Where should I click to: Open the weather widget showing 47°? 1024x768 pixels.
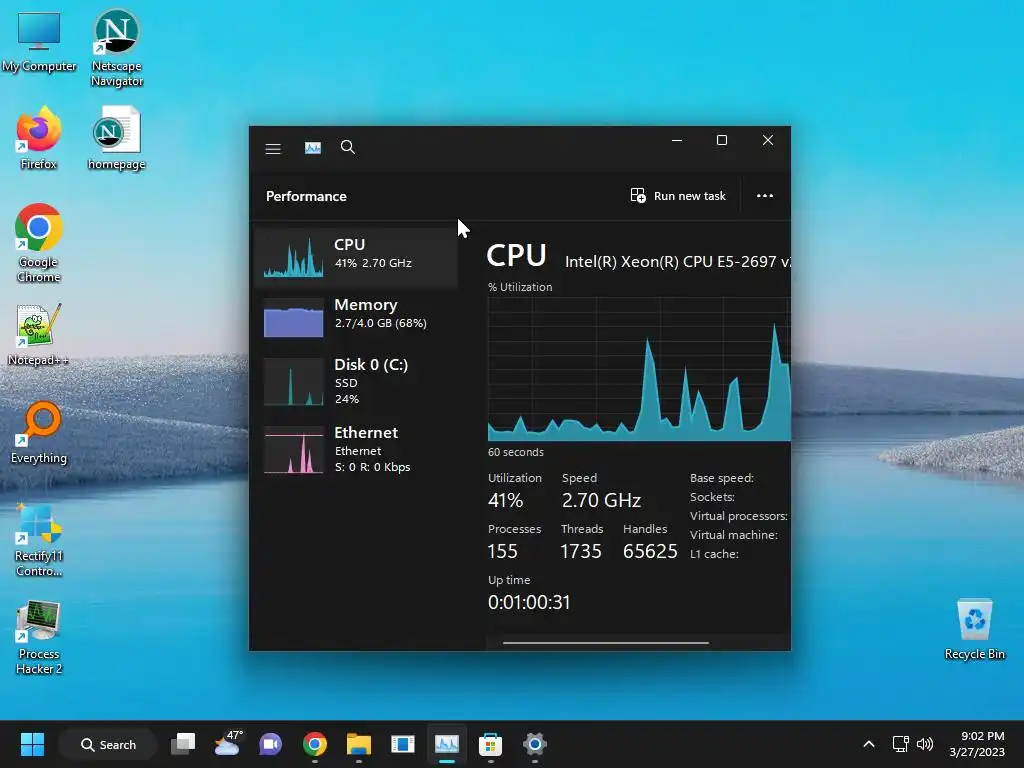(x=227, y=744)
